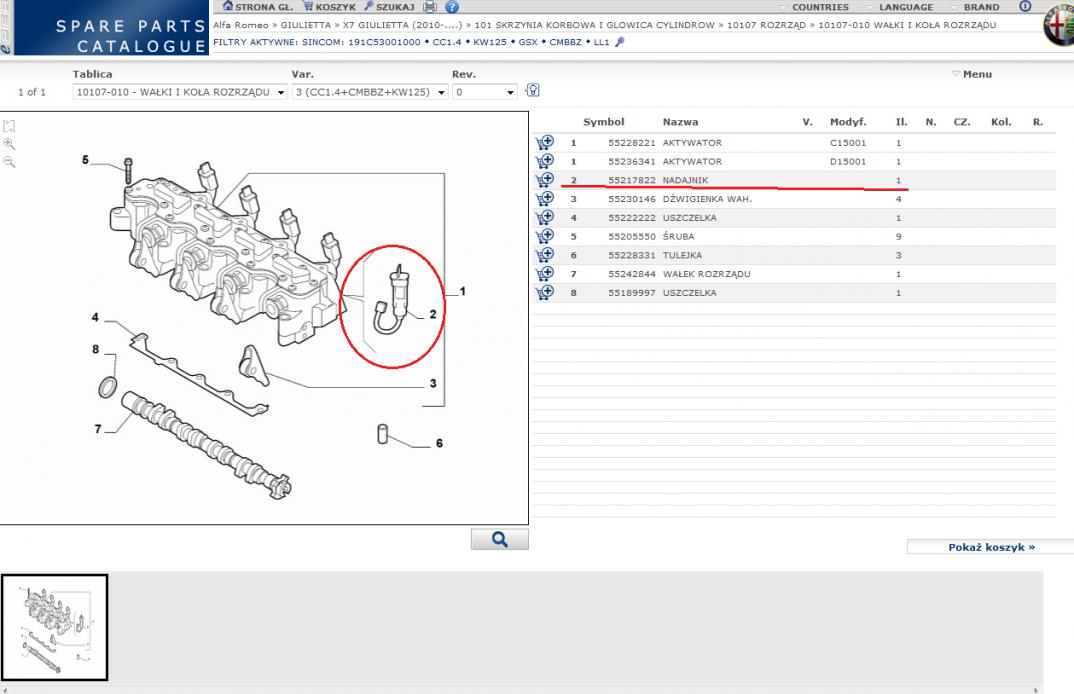Click callout number 3 in diagram
Image resolution: width=1074 pixels, height=694 pixels.
tap(433, 384)
